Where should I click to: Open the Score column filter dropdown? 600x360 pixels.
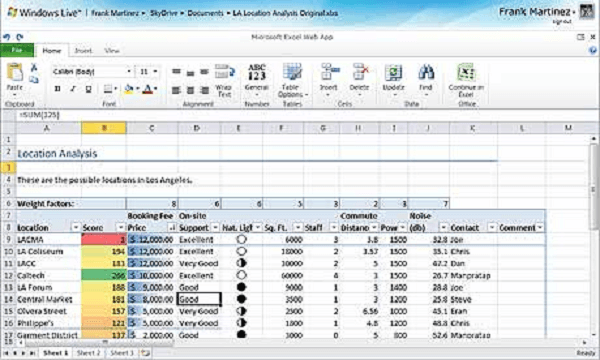point(121,228)
